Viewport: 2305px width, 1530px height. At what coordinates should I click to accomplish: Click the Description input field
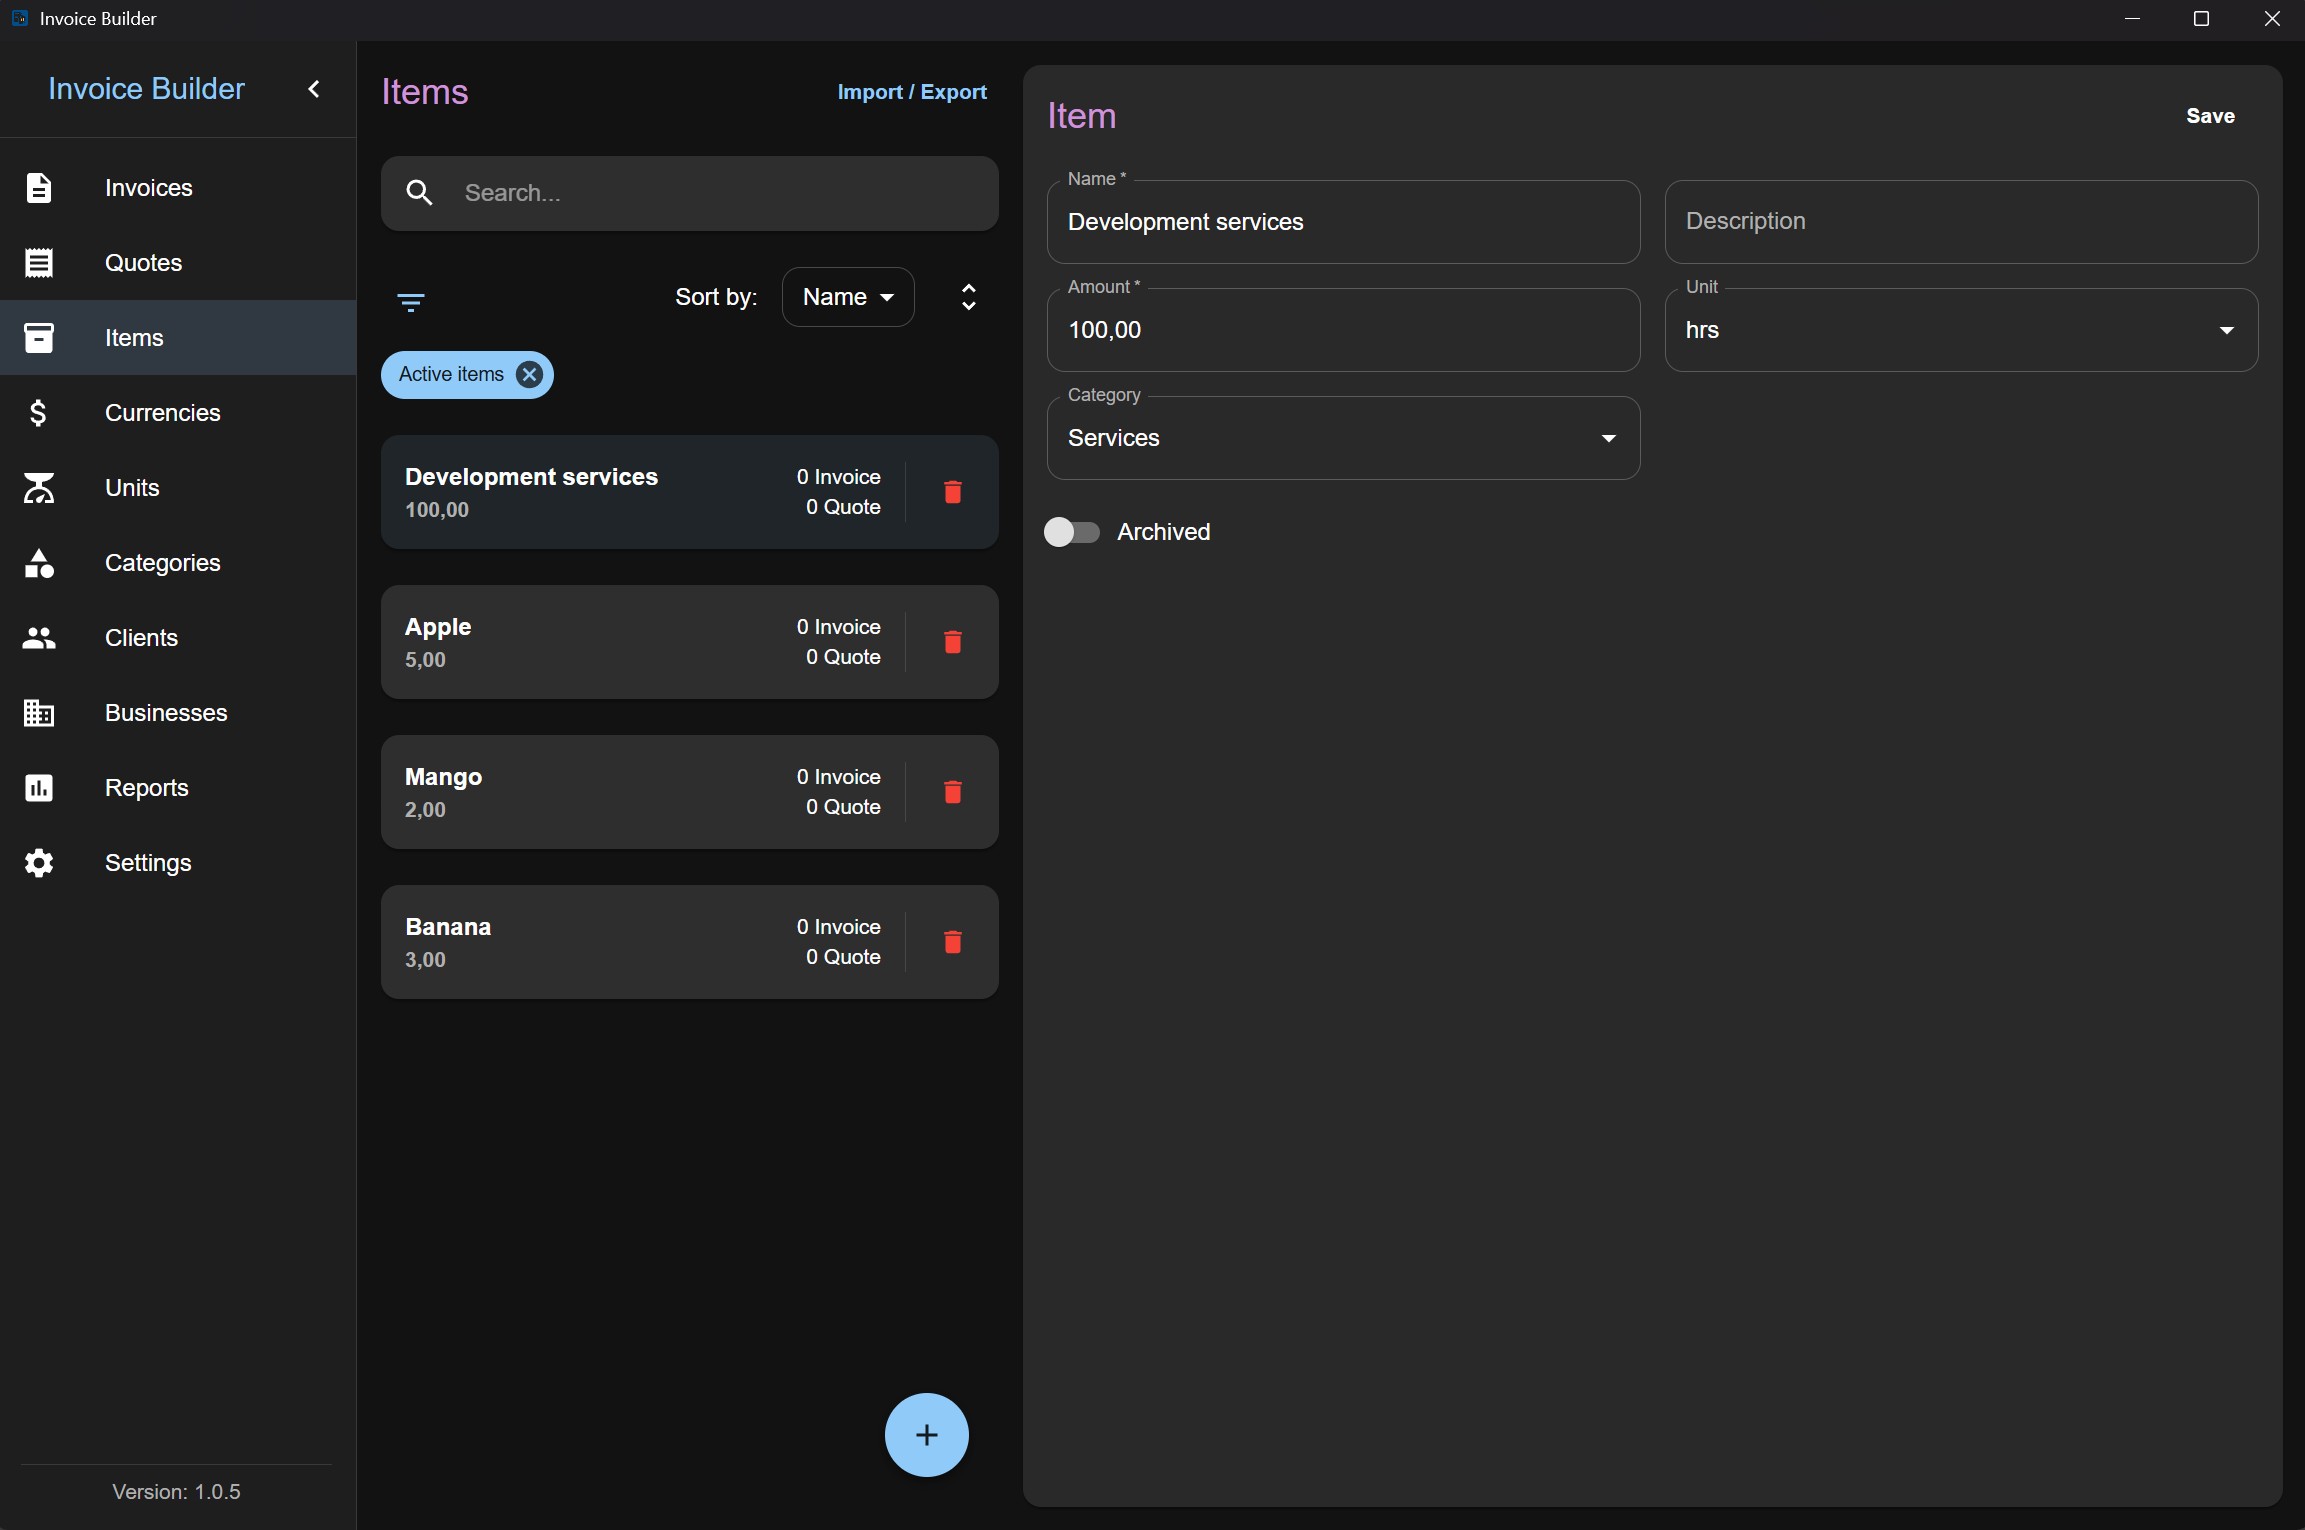click(x=1961, y=222)
